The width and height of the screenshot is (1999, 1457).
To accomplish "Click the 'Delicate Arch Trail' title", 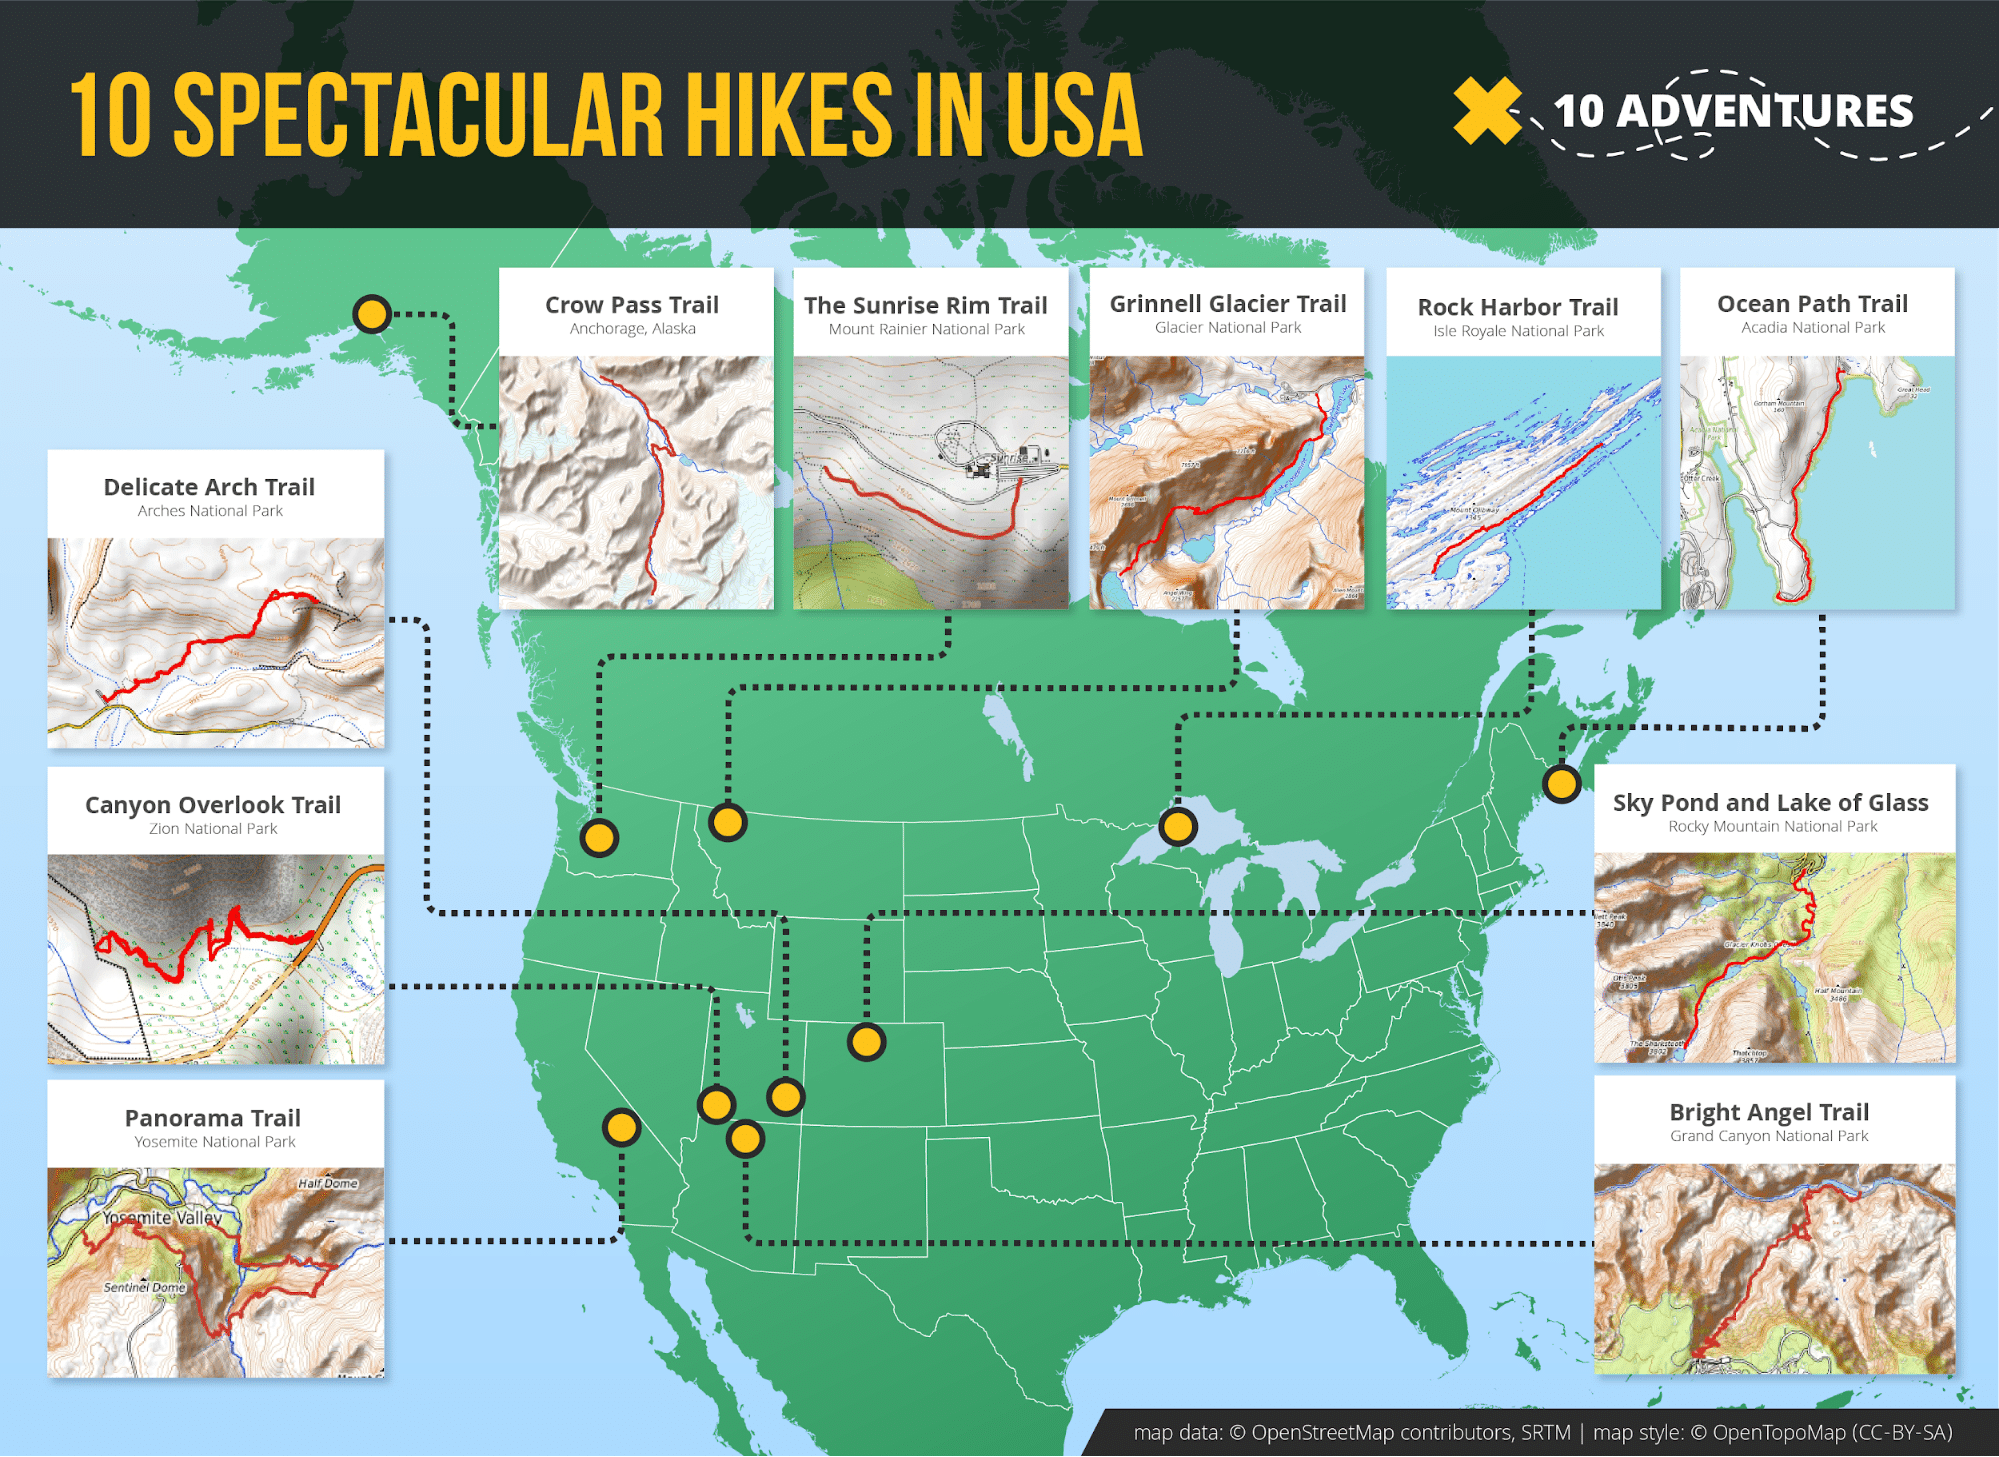I will (209, 487).
